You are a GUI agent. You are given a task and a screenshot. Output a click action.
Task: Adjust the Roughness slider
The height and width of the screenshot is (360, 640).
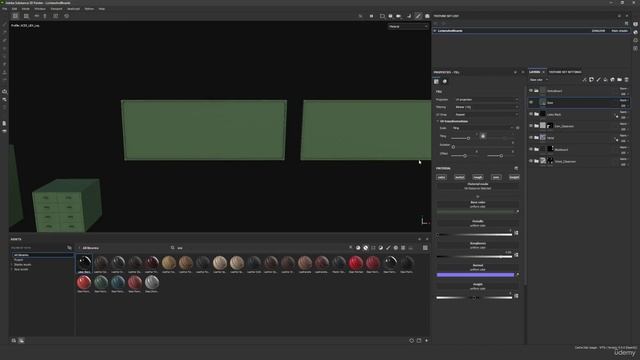[474, 257]
